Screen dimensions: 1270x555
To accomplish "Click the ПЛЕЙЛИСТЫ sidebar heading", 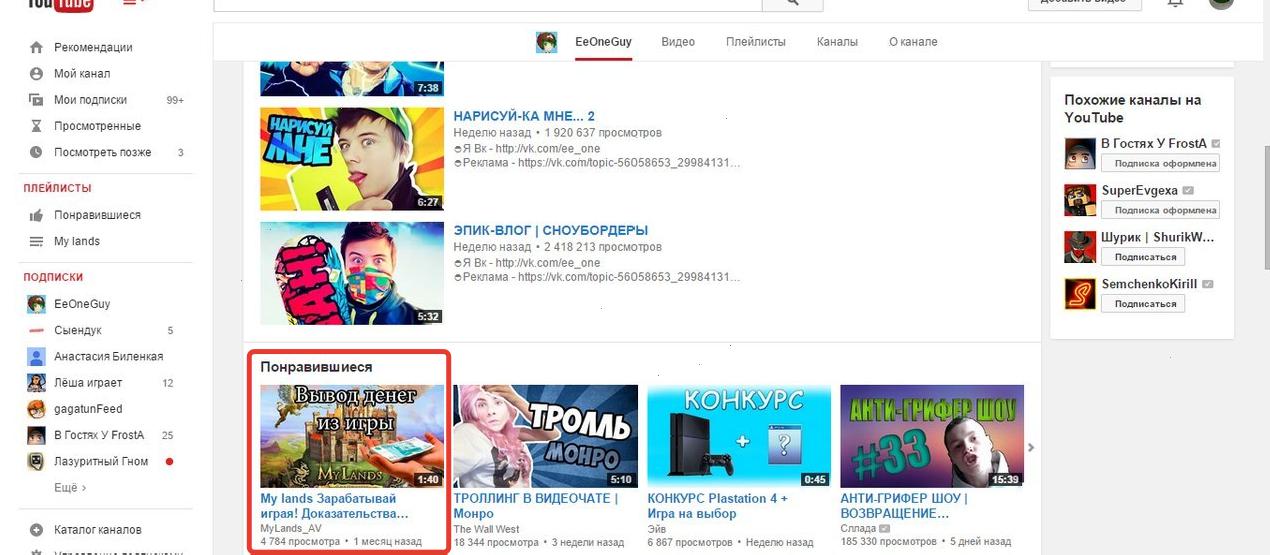I will (x=57, y=188).
